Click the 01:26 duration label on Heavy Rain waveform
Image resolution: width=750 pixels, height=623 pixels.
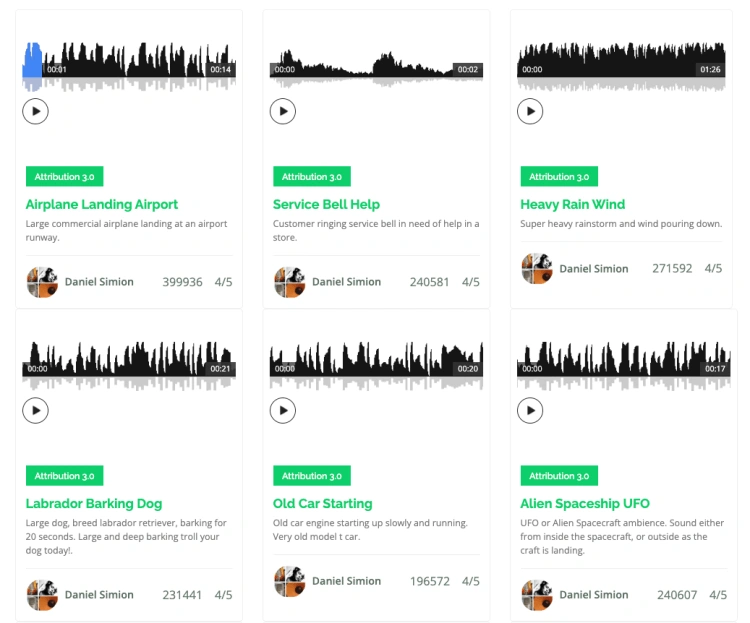click(x=710, y=69)
